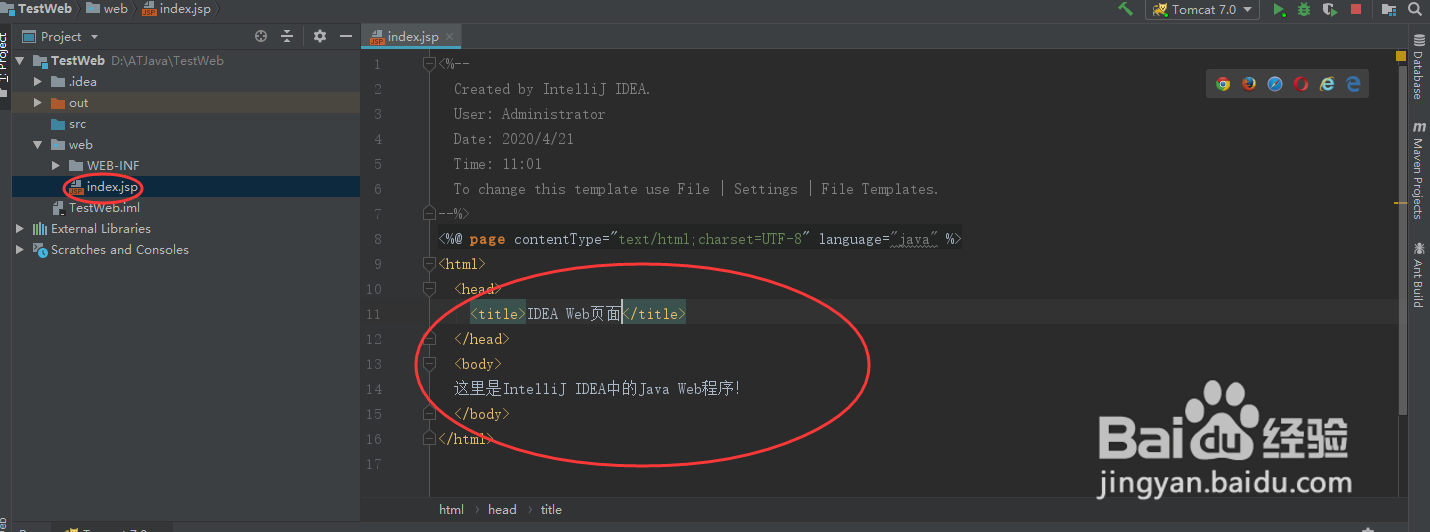Select index.jsp in the project tree
Image resolution: width=1430 pixels, height=532 pixels.
point(186,186)
